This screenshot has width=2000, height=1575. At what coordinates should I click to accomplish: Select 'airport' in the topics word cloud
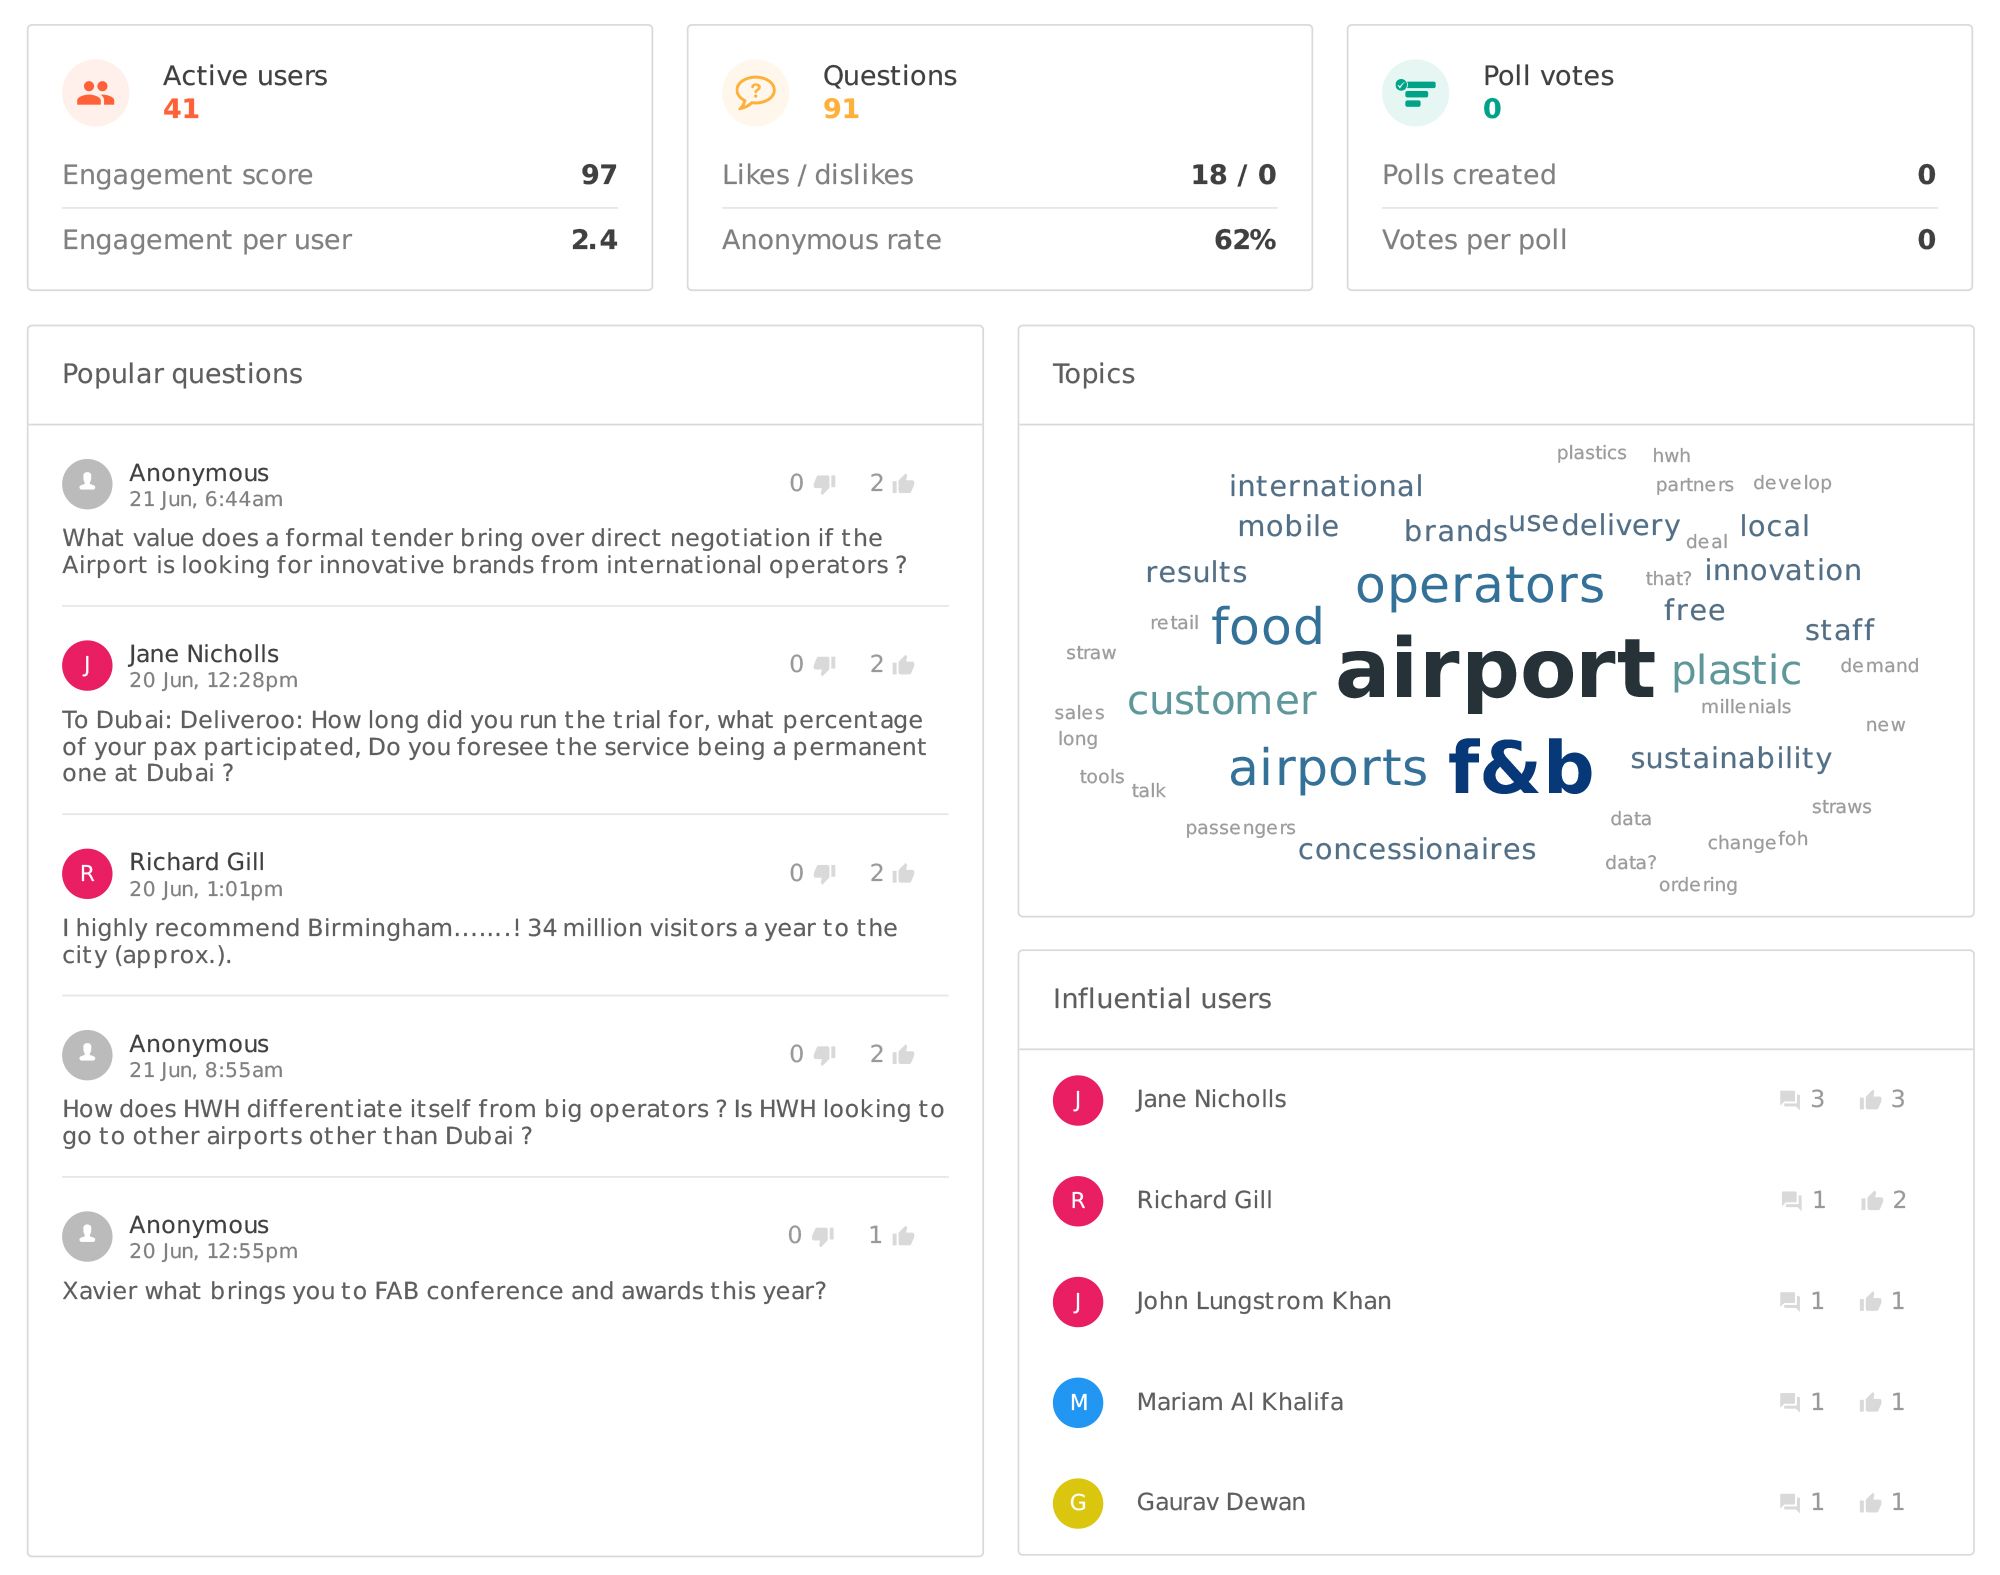click(x=1496, y=670)
